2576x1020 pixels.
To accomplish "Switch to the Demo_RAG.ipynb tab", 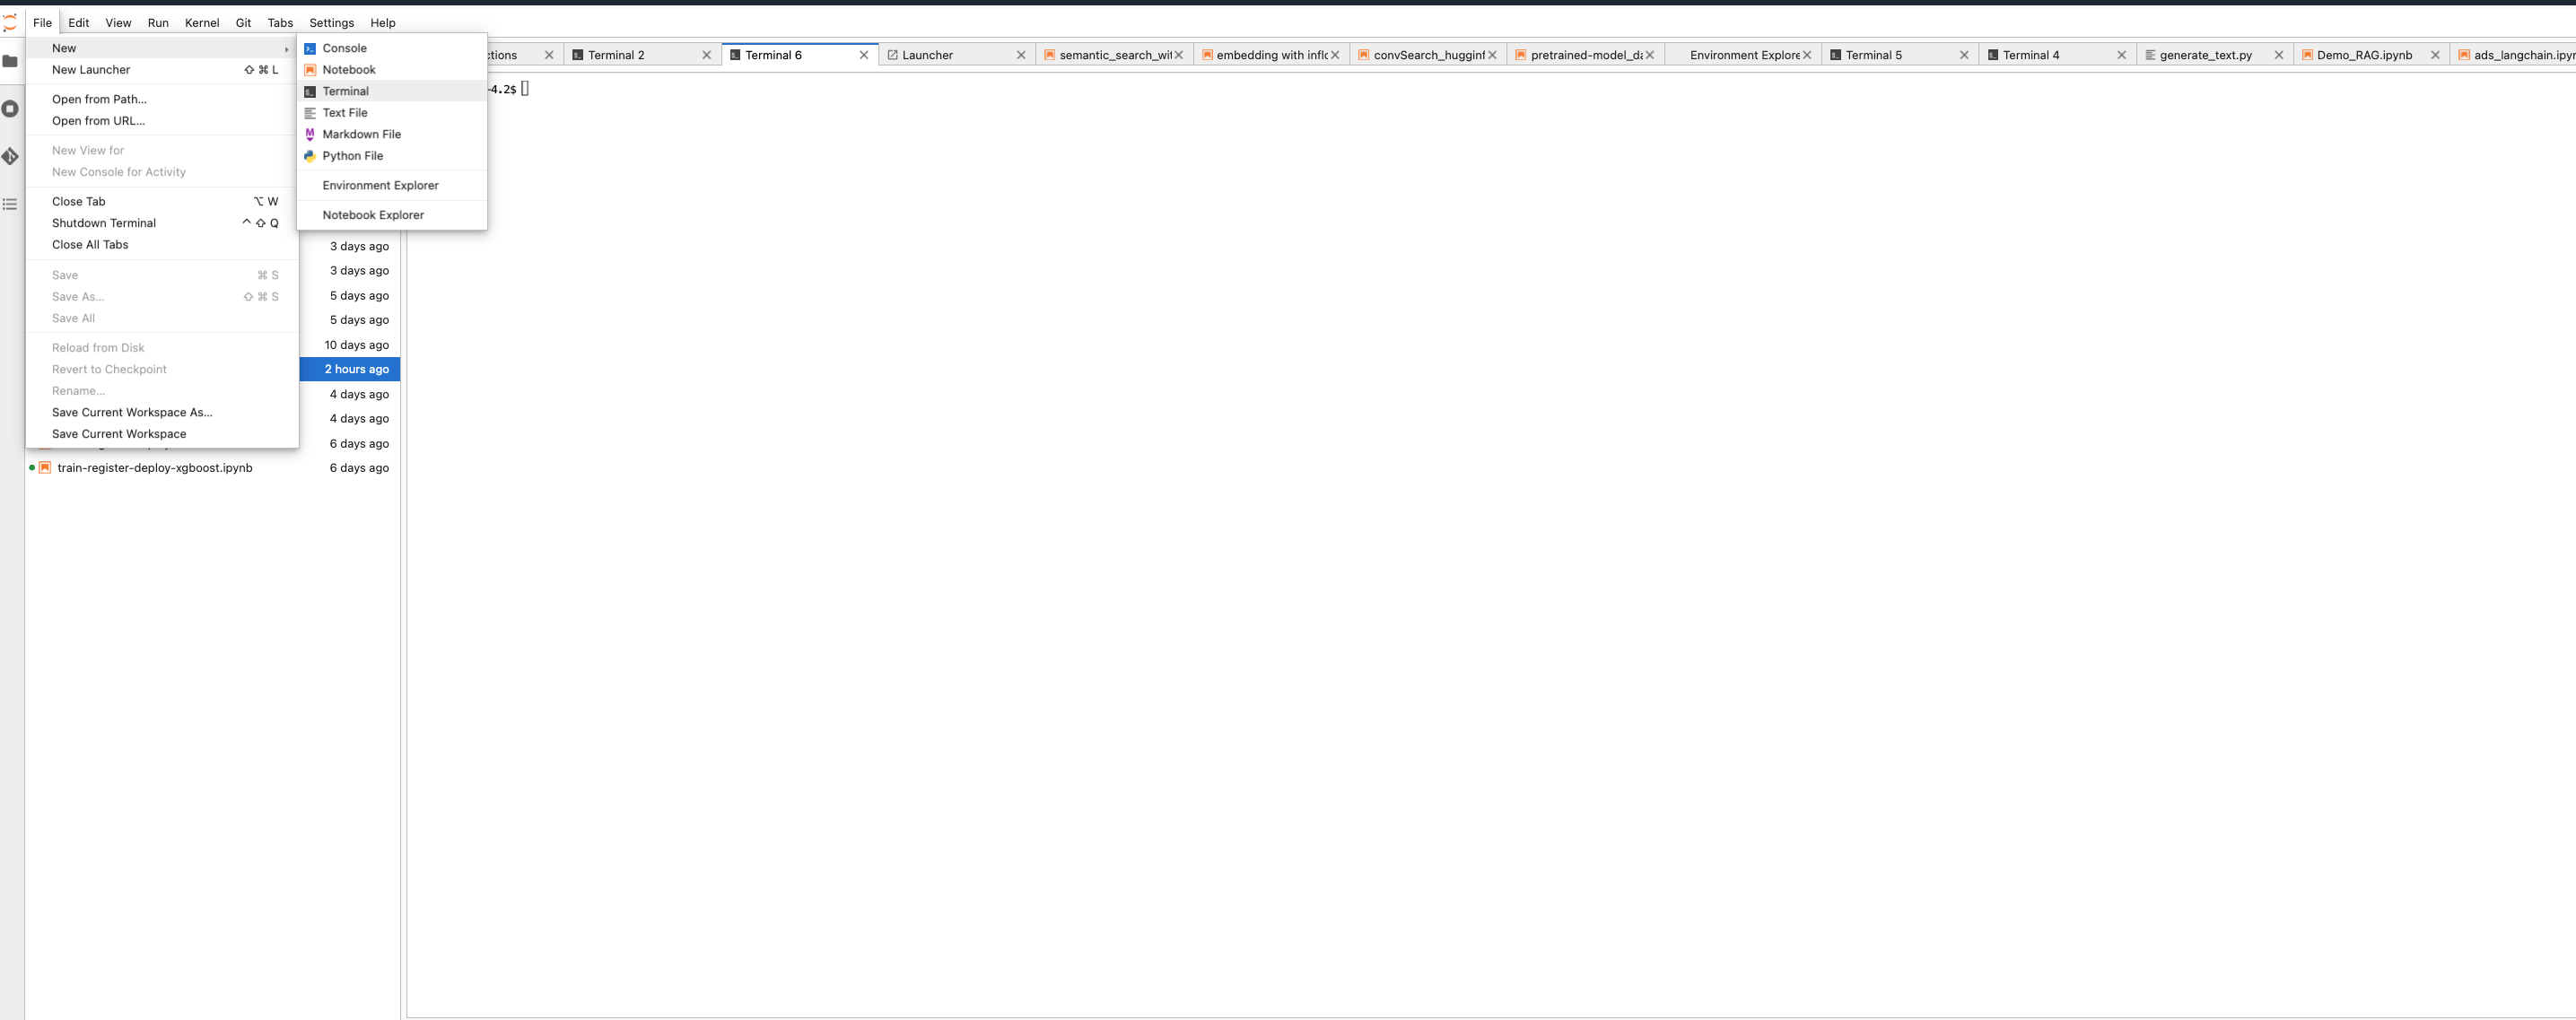I will tap(2363, 55).
